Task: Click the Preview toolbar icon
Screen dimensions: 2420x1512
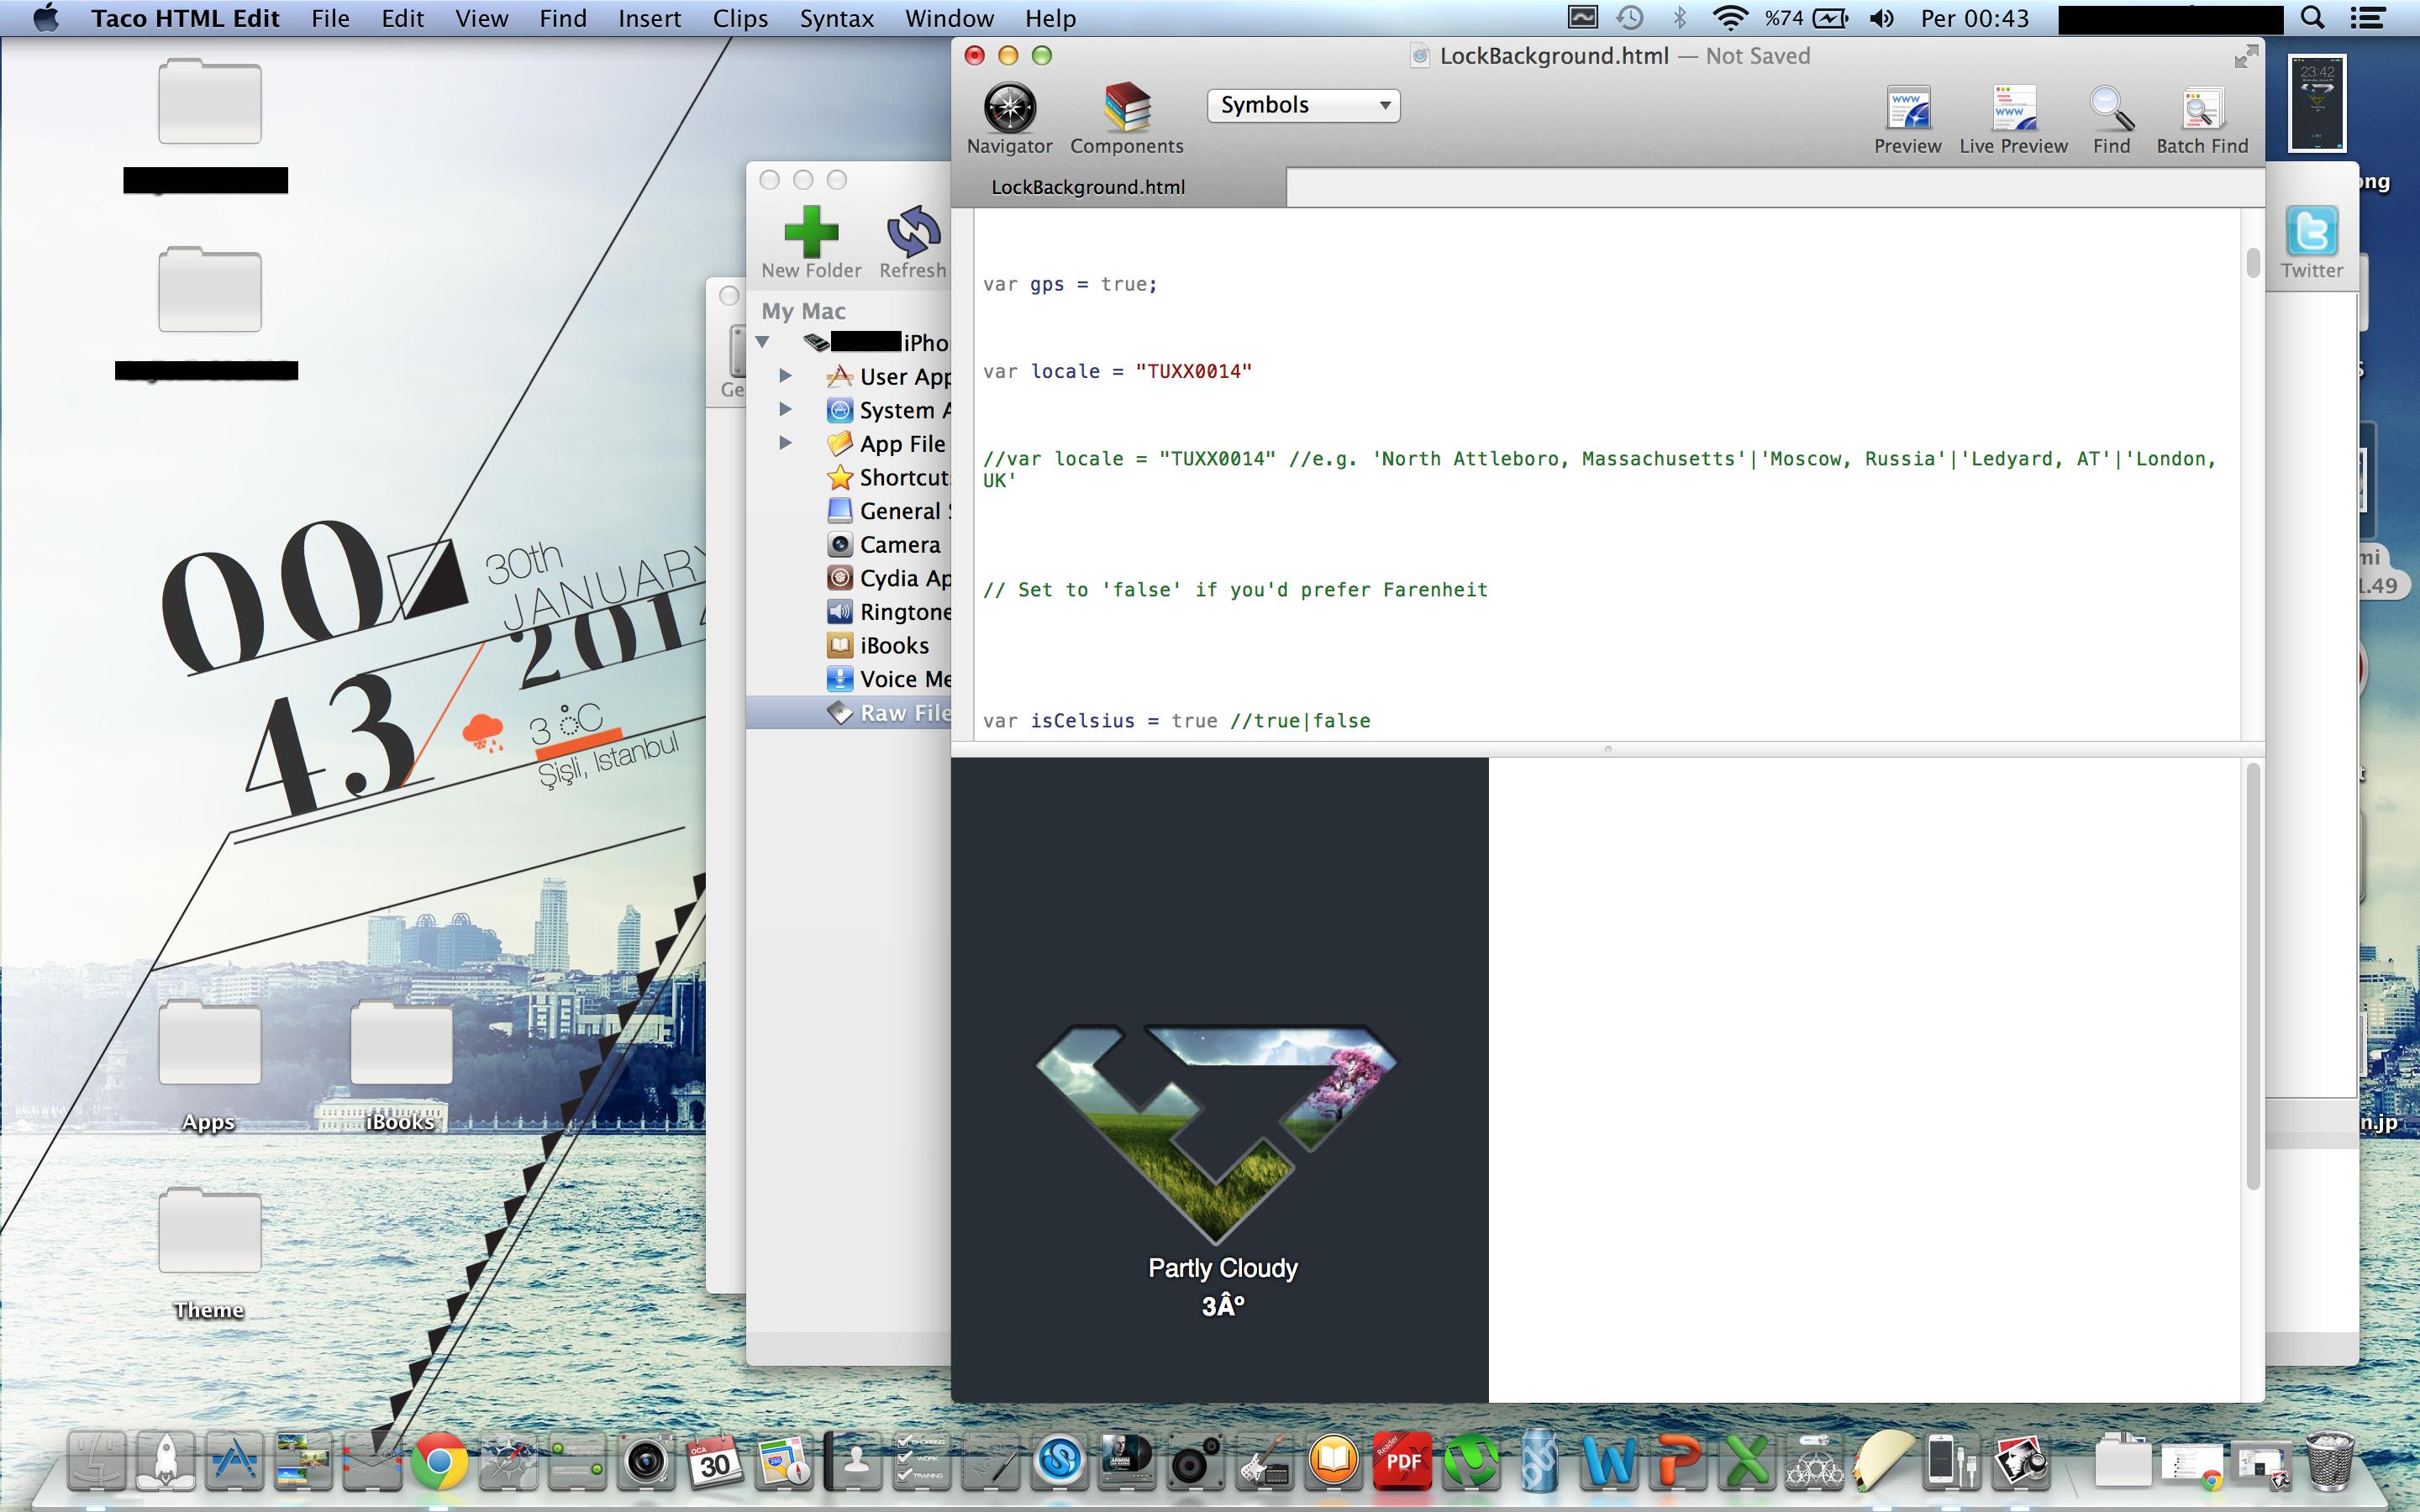Action: 1907,118
